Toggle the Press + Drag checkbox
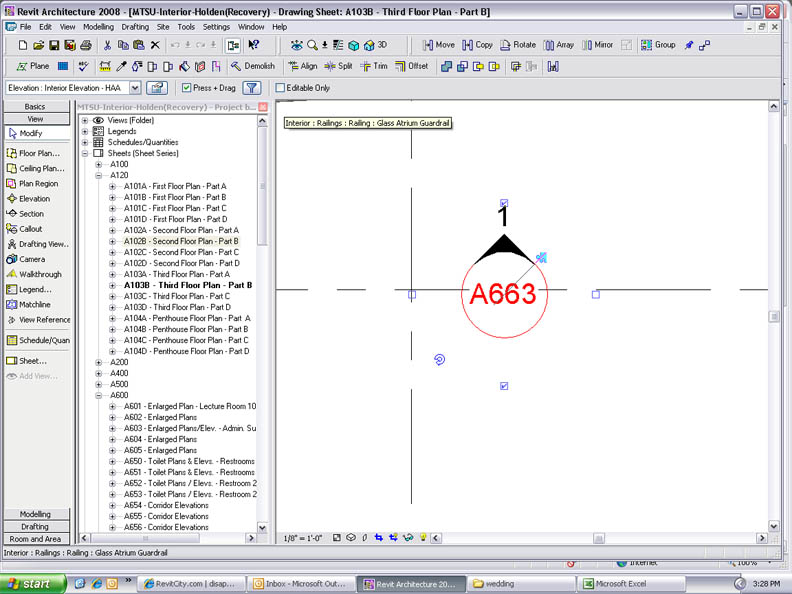Viewport: 792px width, 594px height. pos(187,88)
